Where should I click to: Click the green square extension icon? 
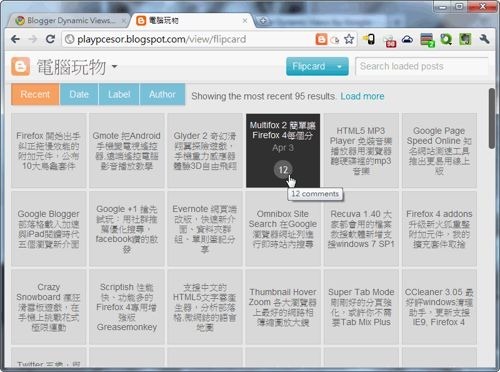[x=465, y=39]
